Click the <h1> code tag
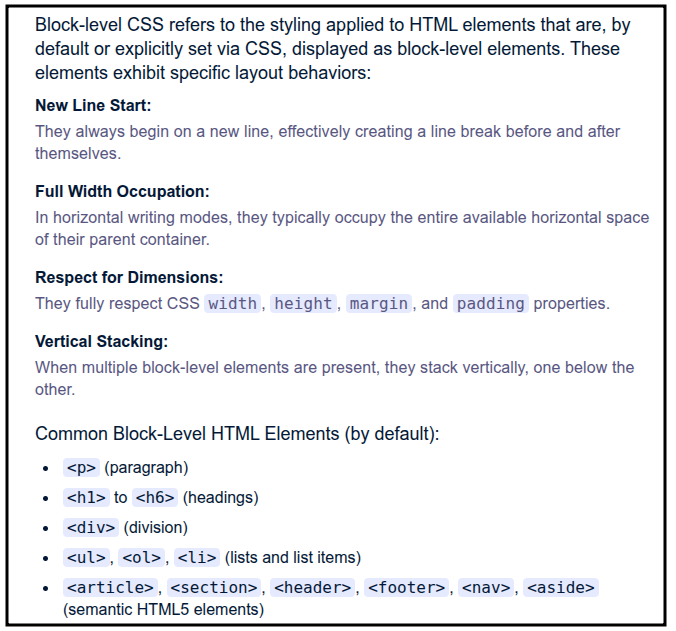Image resolution: width=676 pixels, height=631 pixels. 86,497
